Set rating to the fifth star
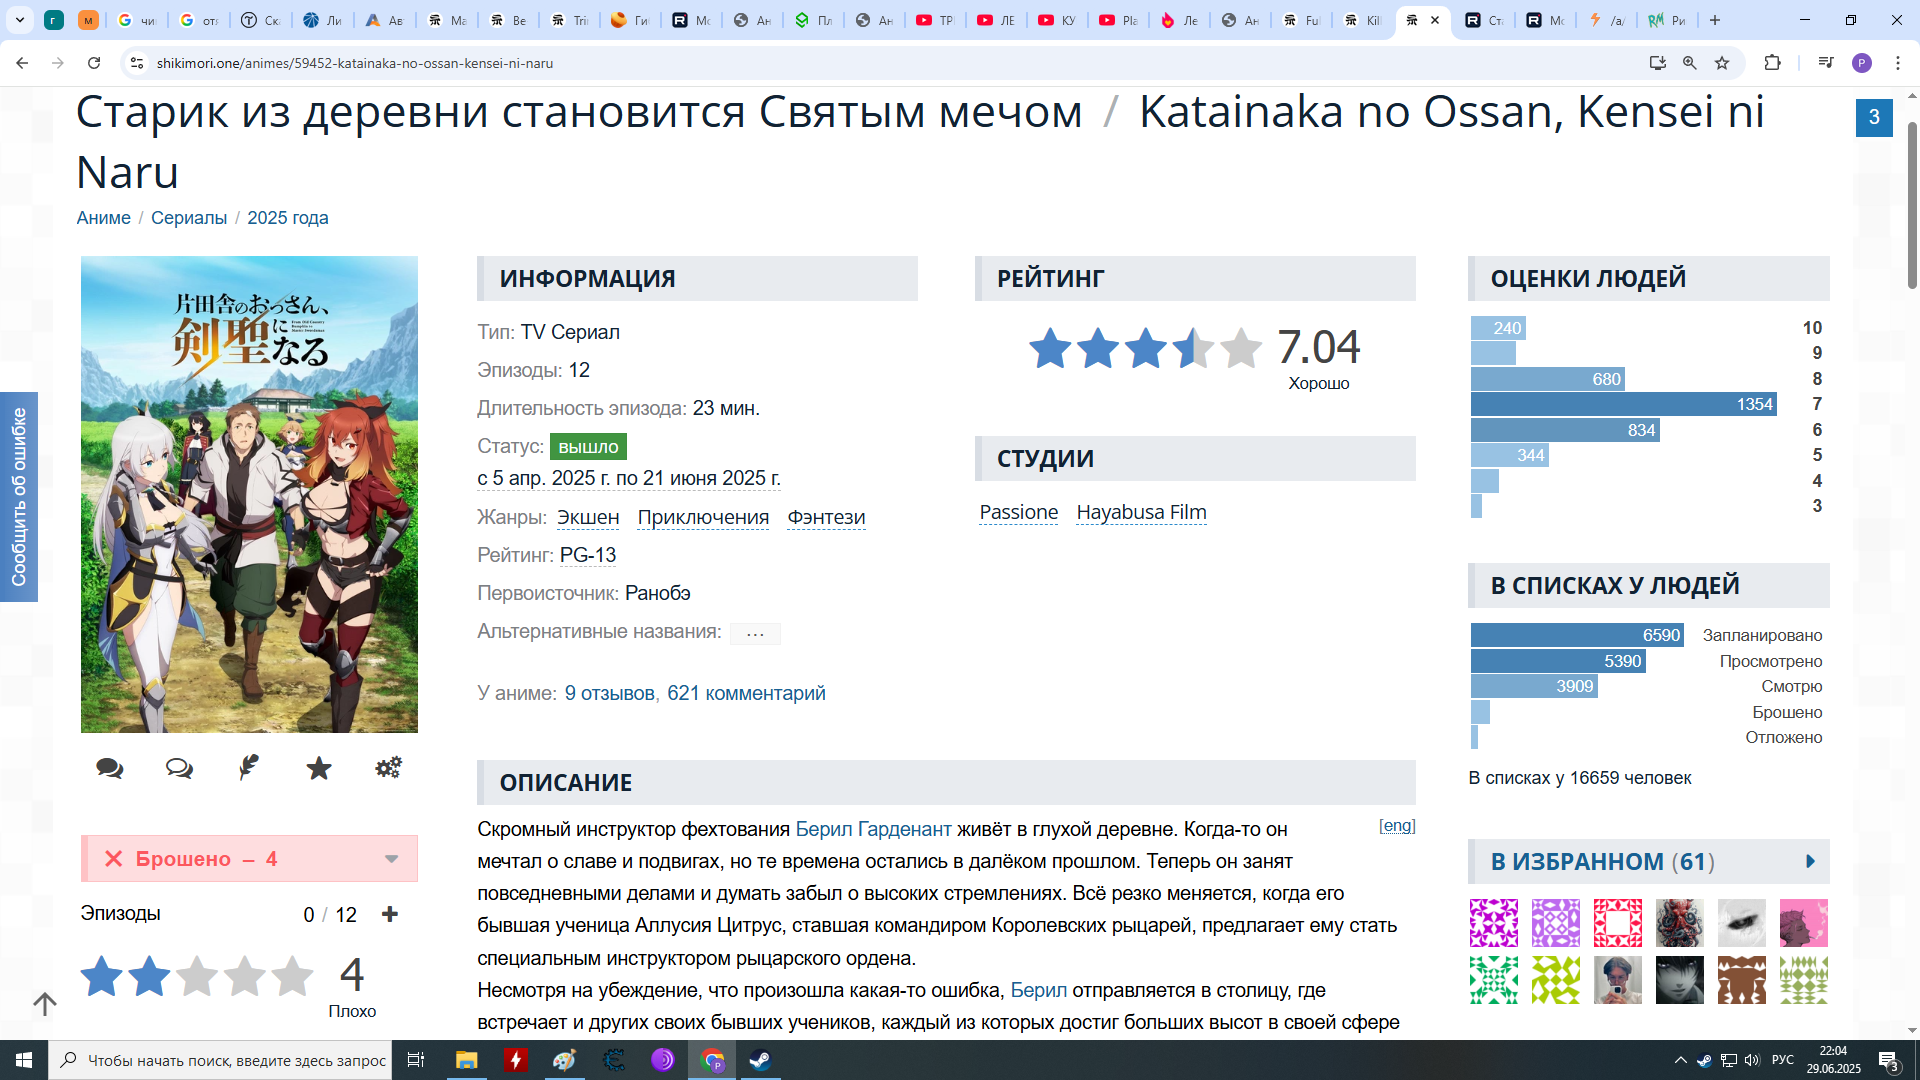This screenshot has width=1920, height=1080. click(292, 976)
